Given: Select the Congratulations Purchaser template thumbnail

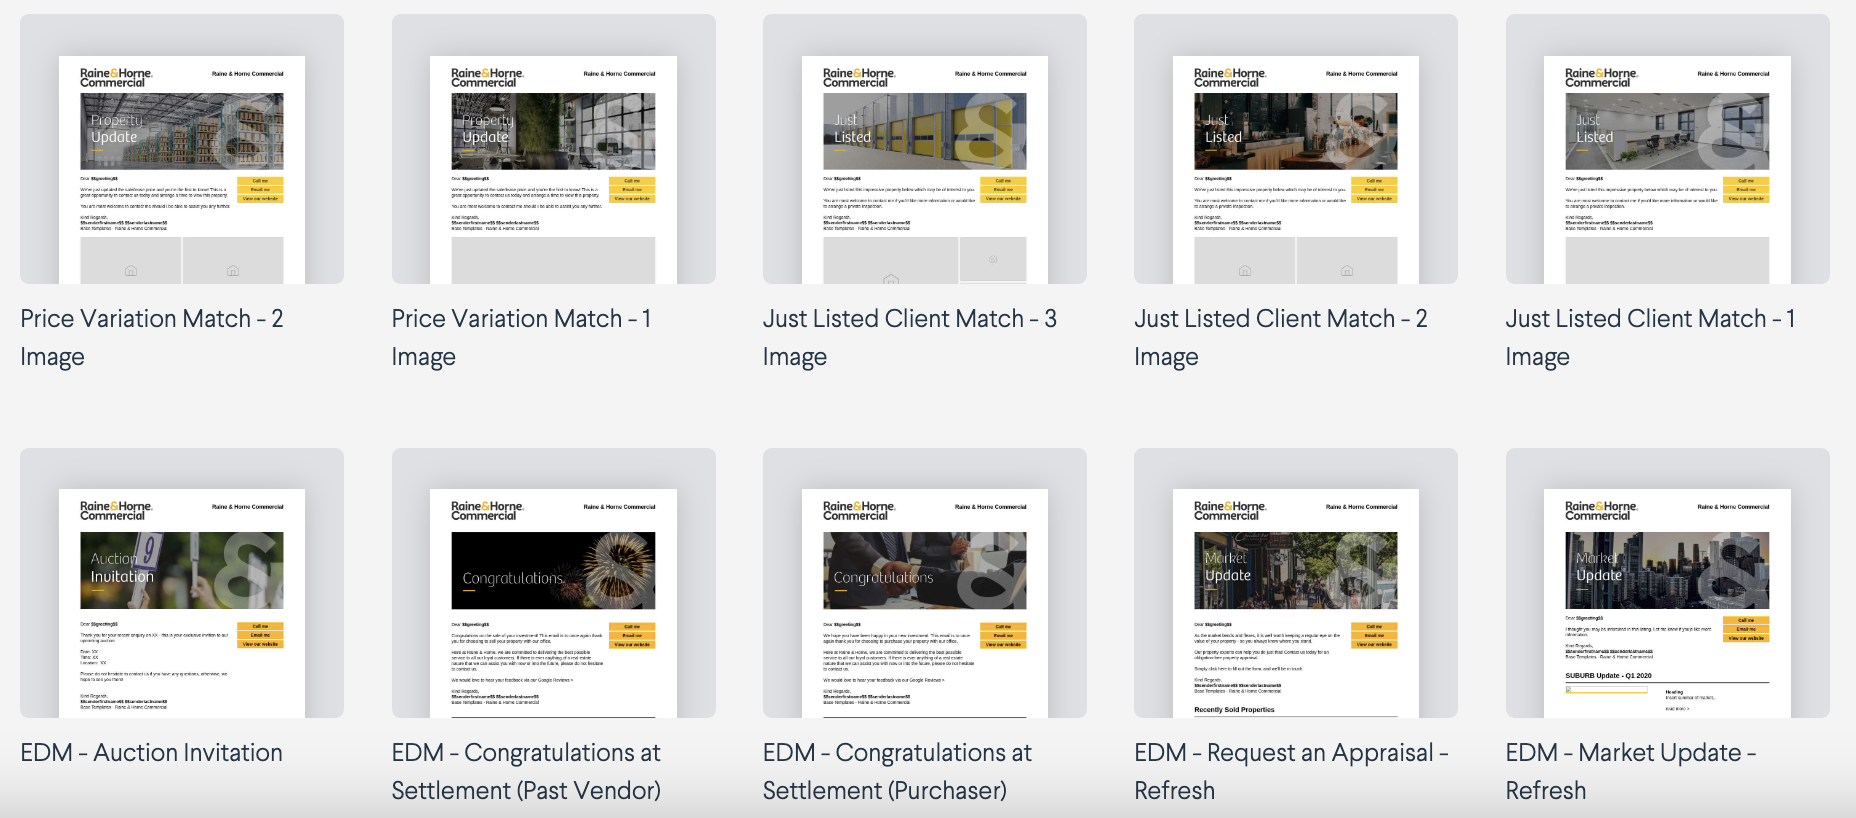Looking at the screenshot, I should (924, 583).
